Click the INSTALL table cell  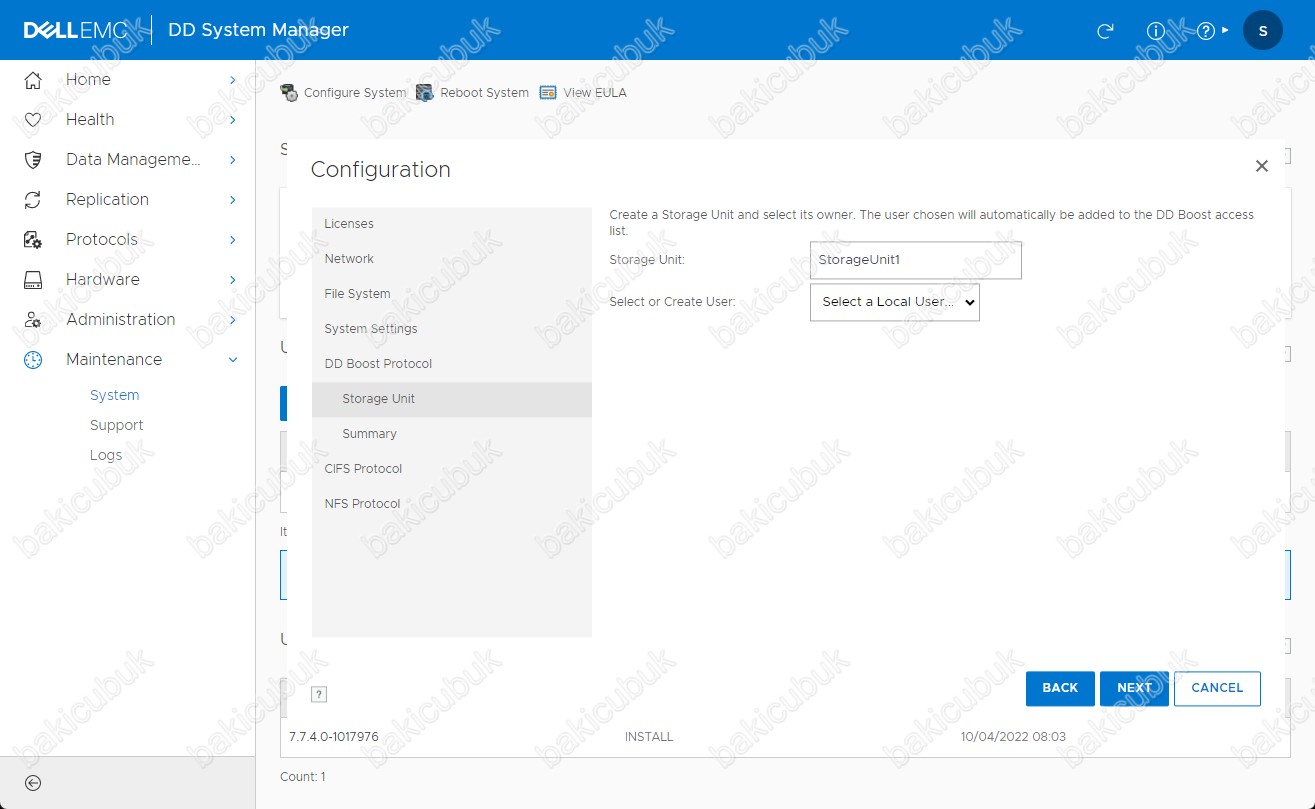pyautogui.click(x=649, y=737)
